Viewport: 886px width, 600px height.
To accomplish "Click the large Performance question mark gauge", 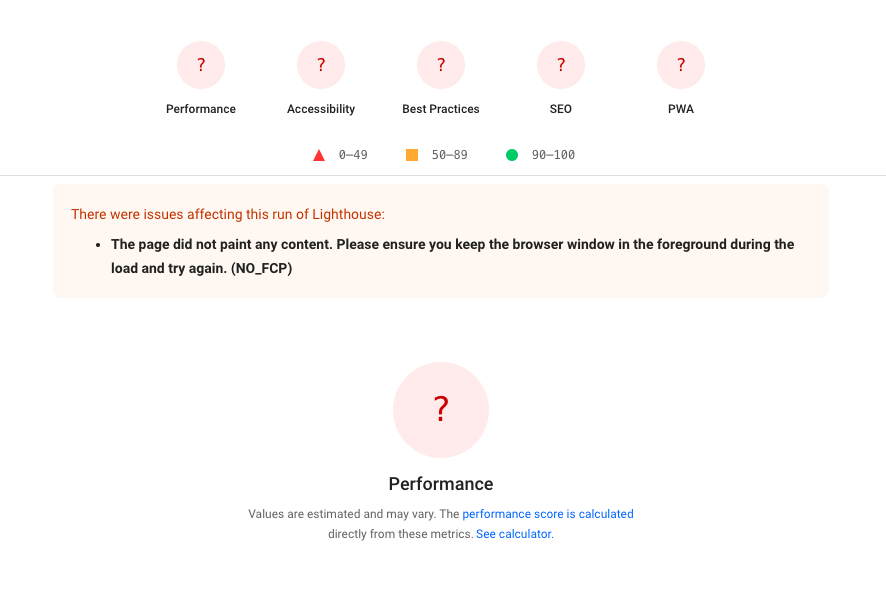I will click(441, 410).
